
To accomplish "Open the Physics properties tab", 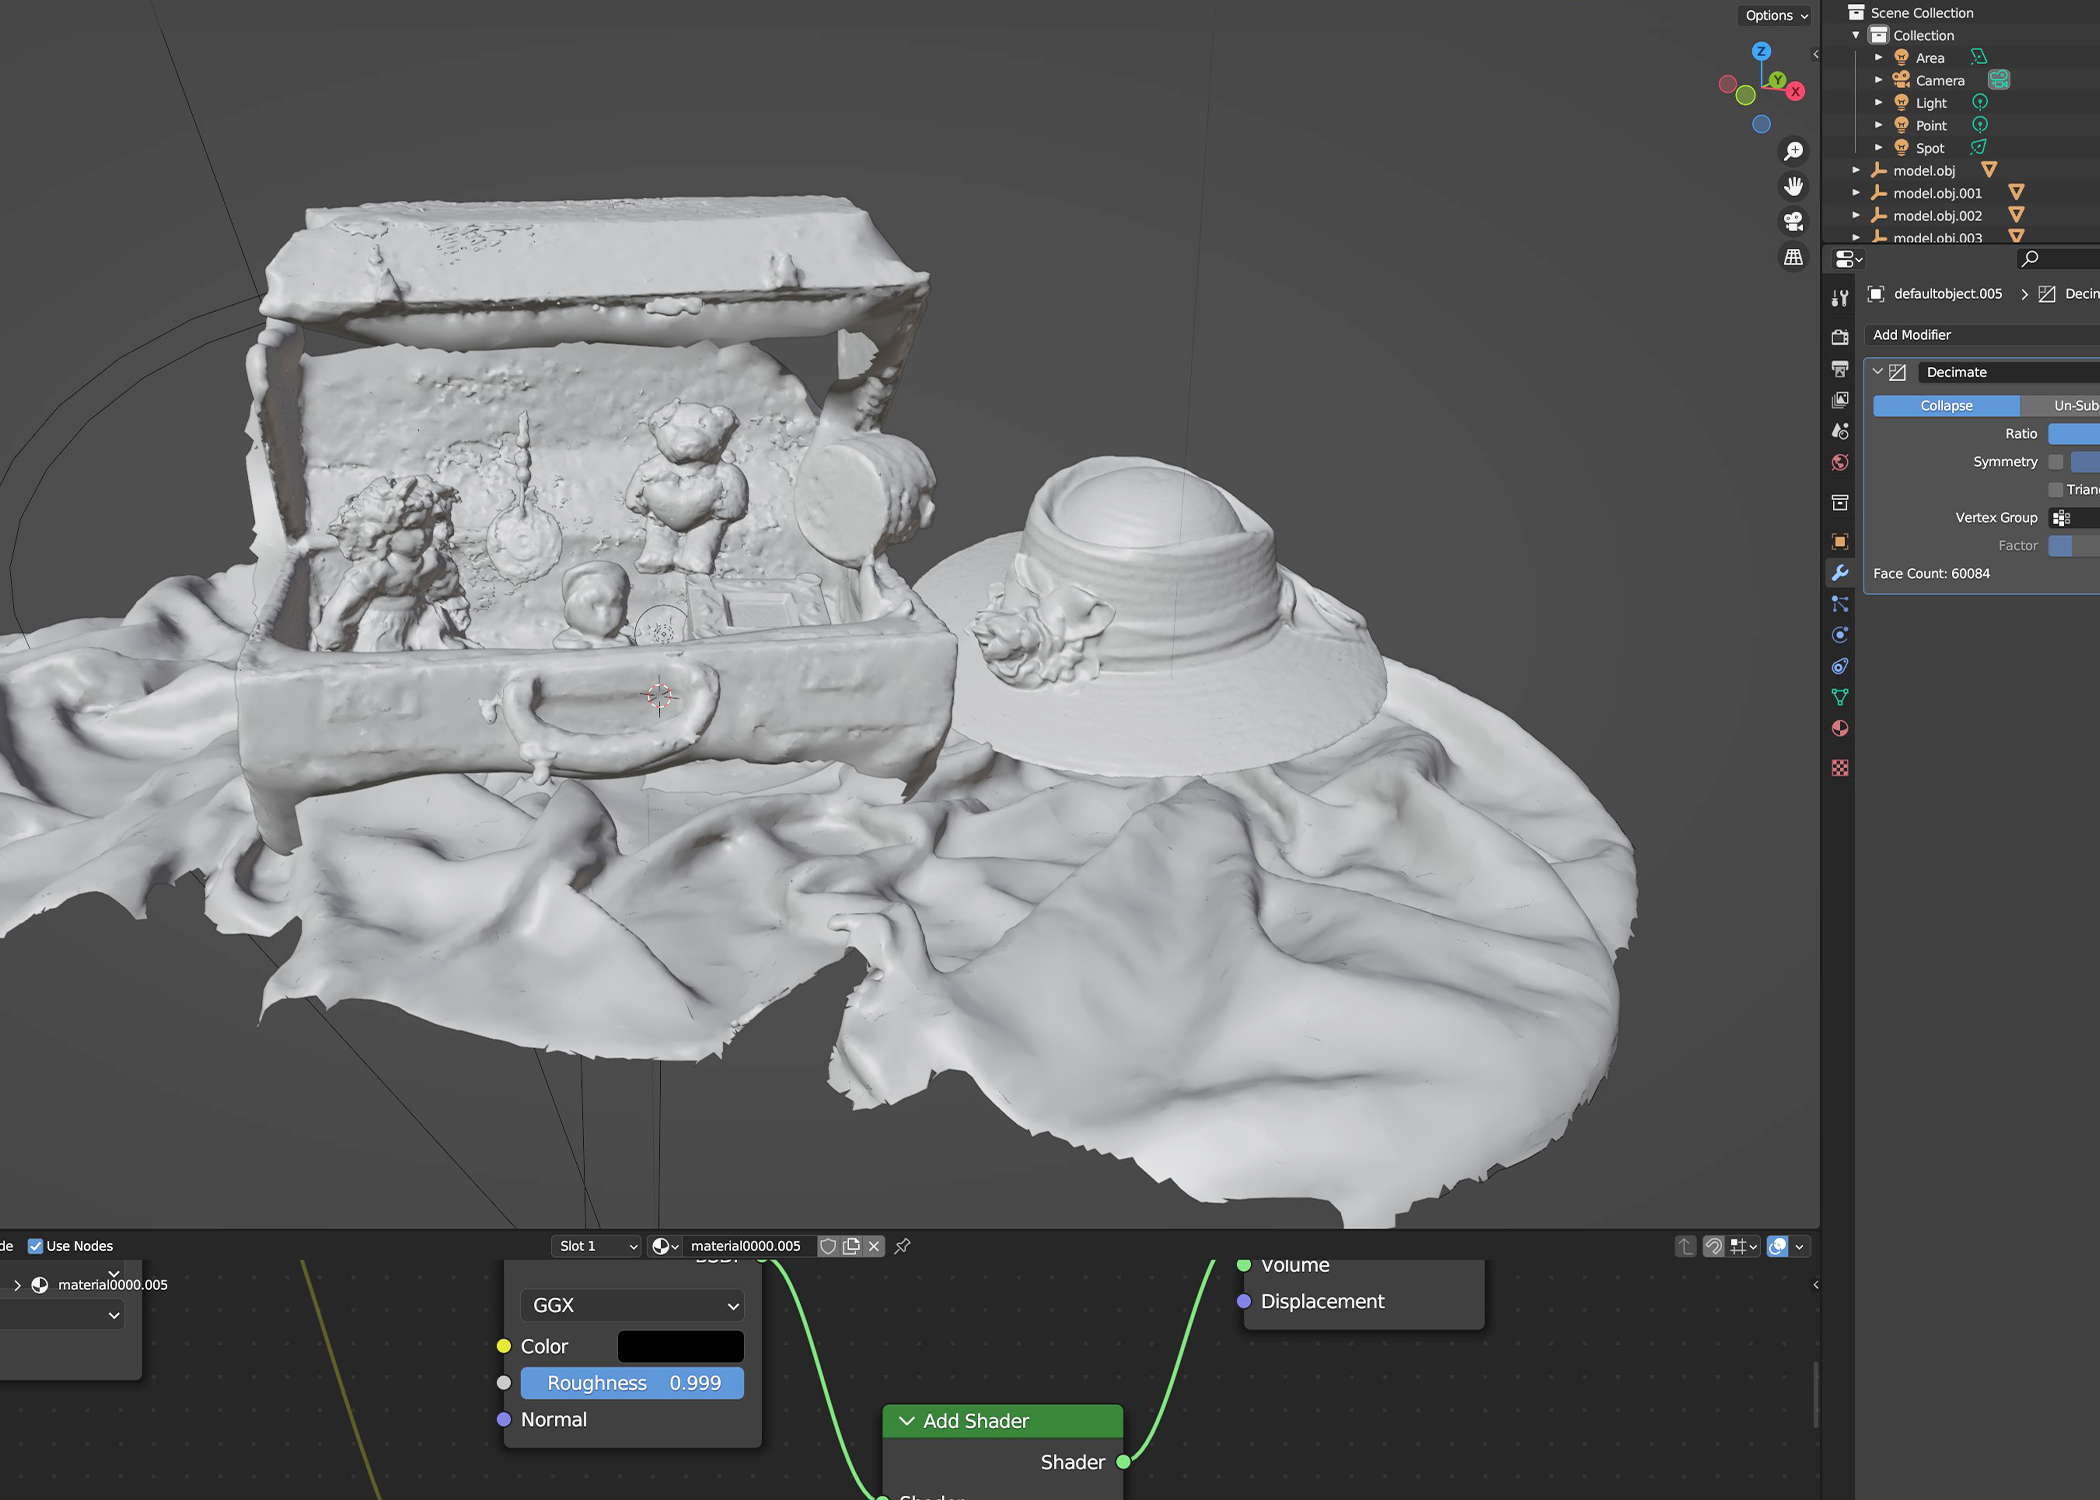I will tap(1839, 635).
